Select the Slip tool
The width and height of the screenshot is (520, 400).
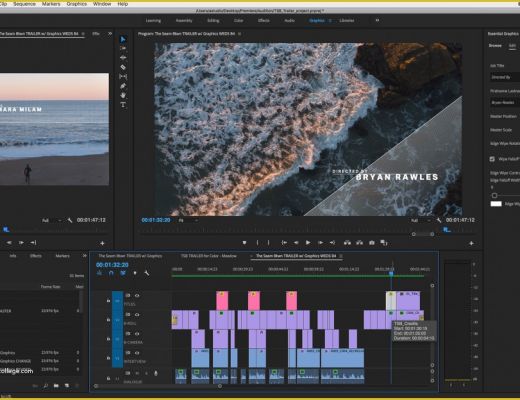[123, 76]
